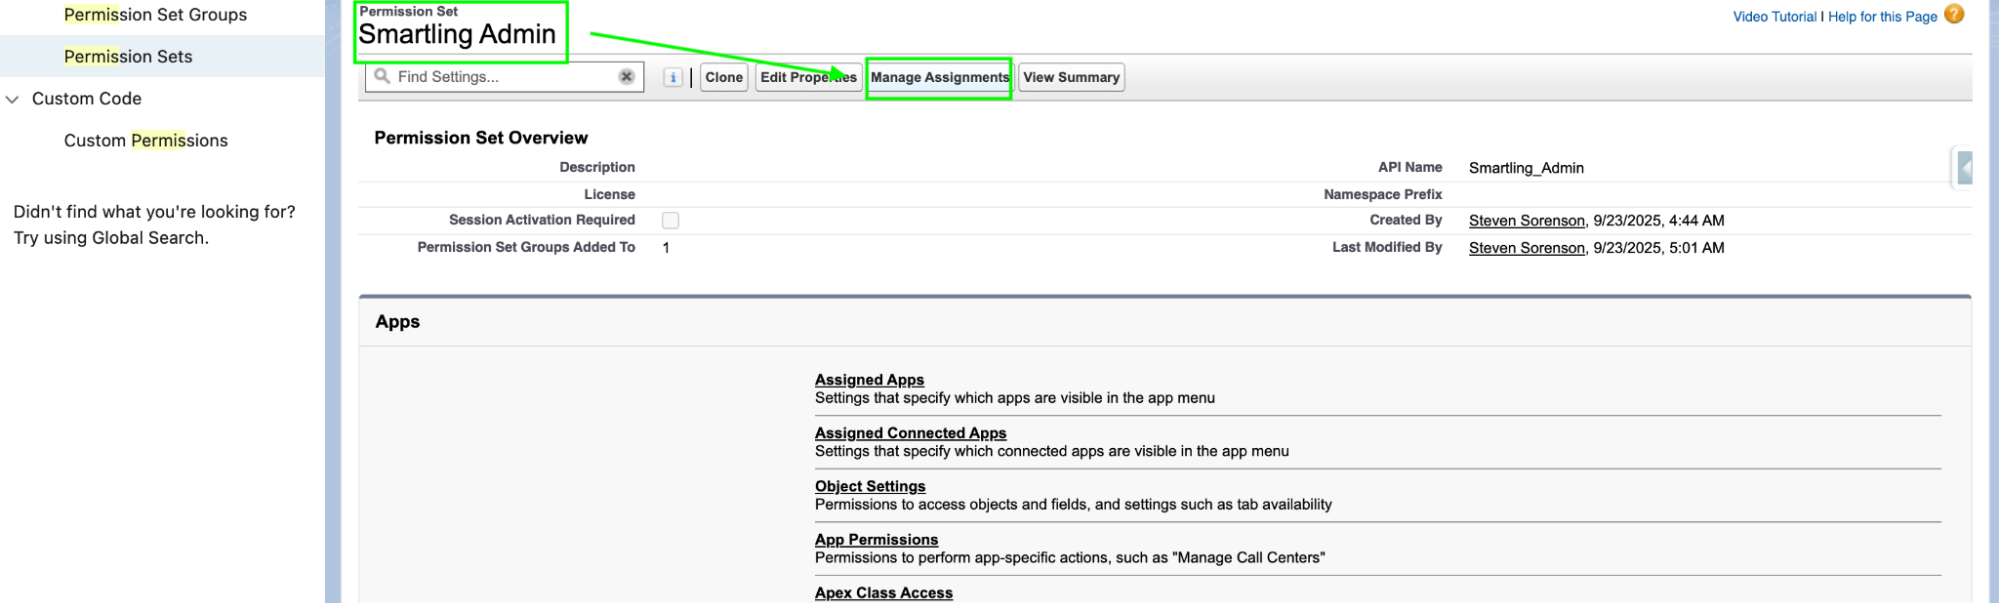This screenshot has height=604, width=1999.
Task: Open Assigned Connected Apps settings
Action: point(910,433)
